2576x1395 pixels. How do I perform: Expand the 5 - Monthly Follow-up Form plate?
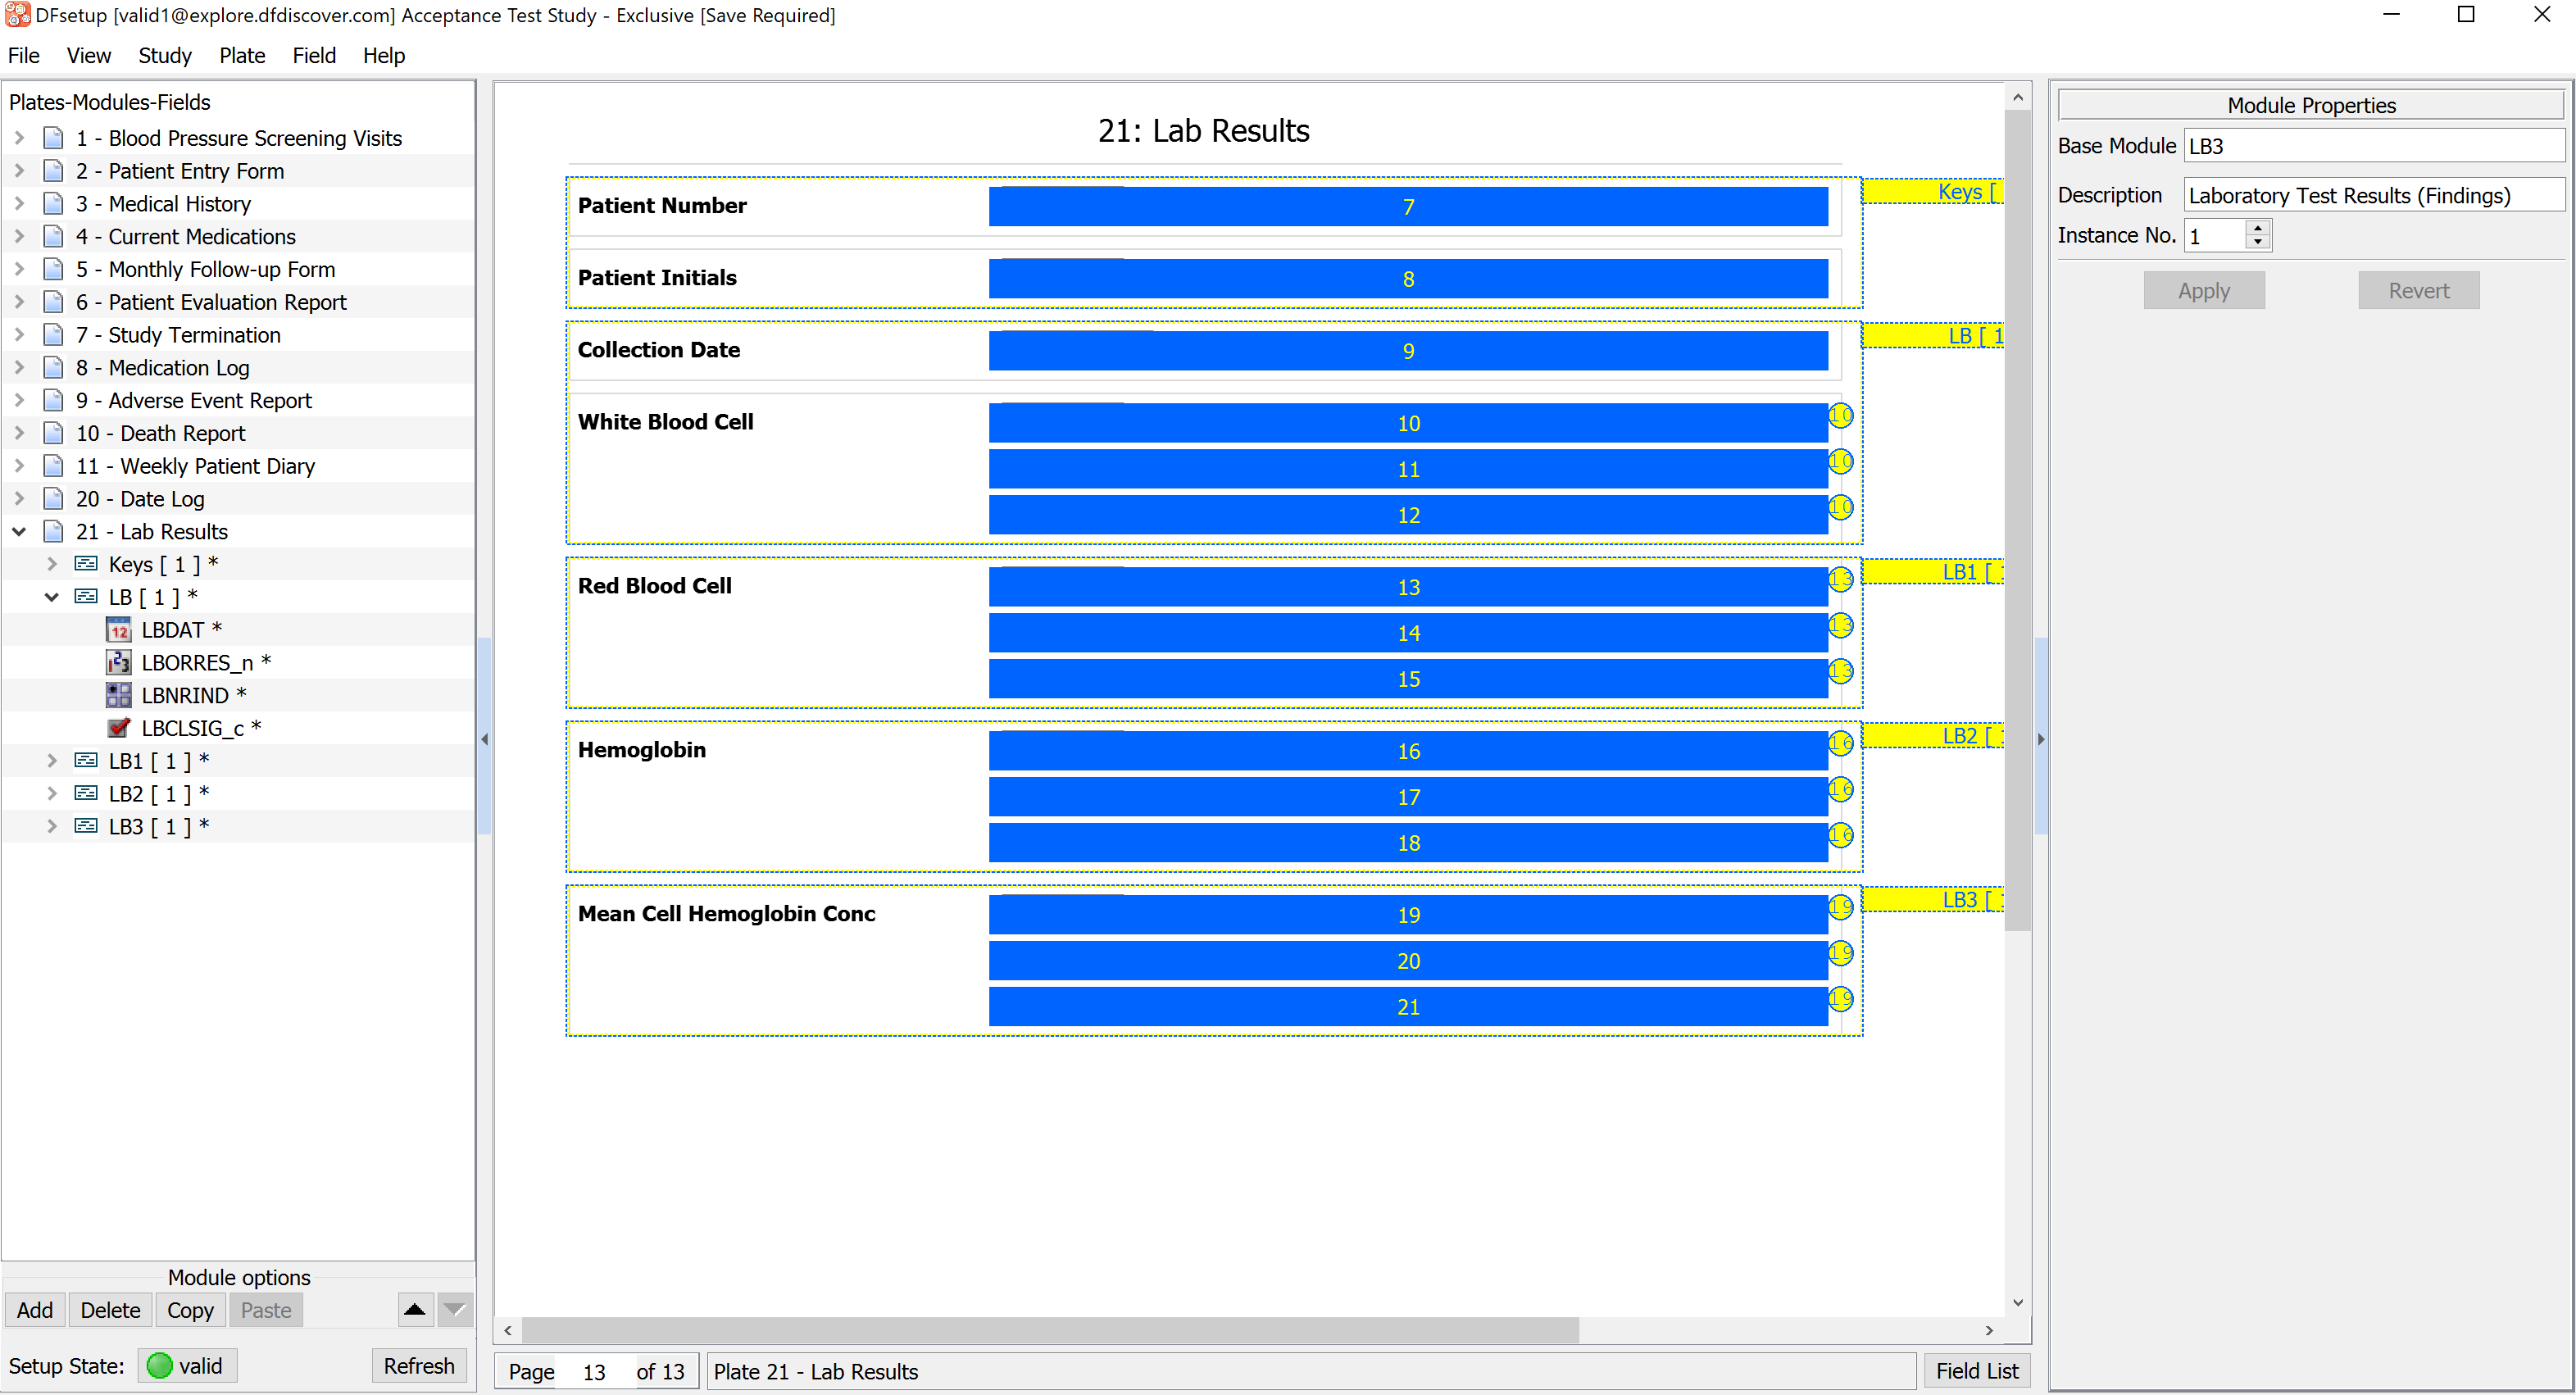19,269
